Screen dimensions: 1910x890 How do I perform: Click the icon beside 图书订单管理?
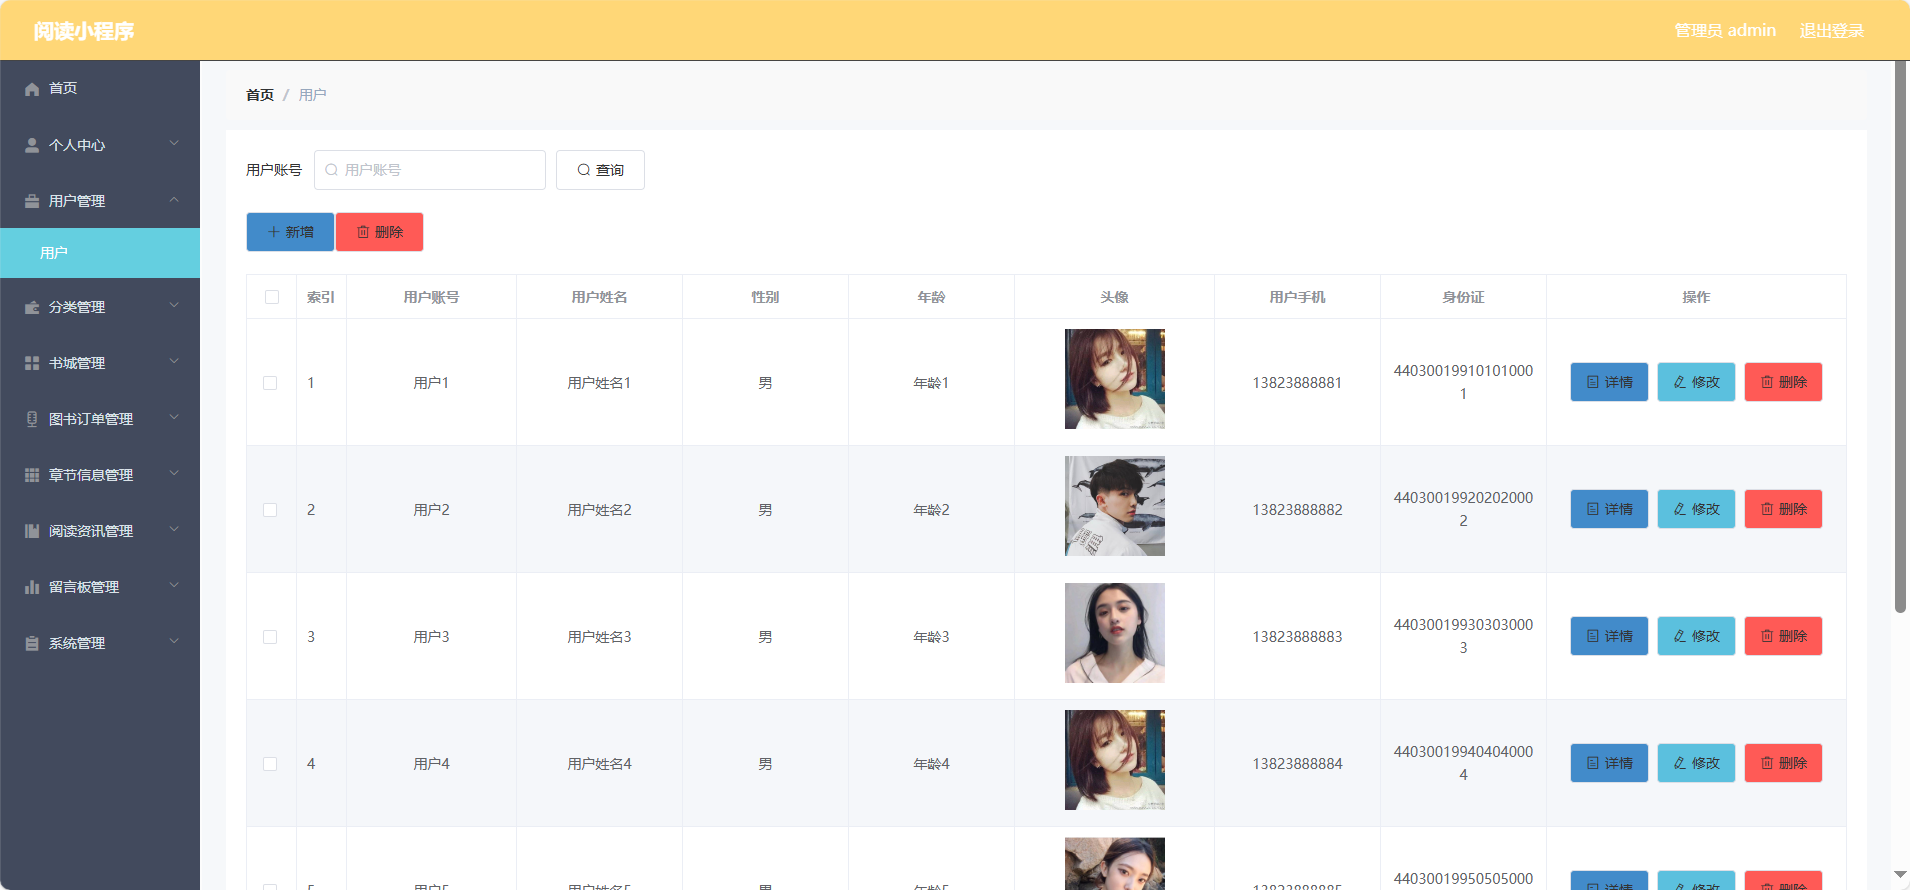32,419
